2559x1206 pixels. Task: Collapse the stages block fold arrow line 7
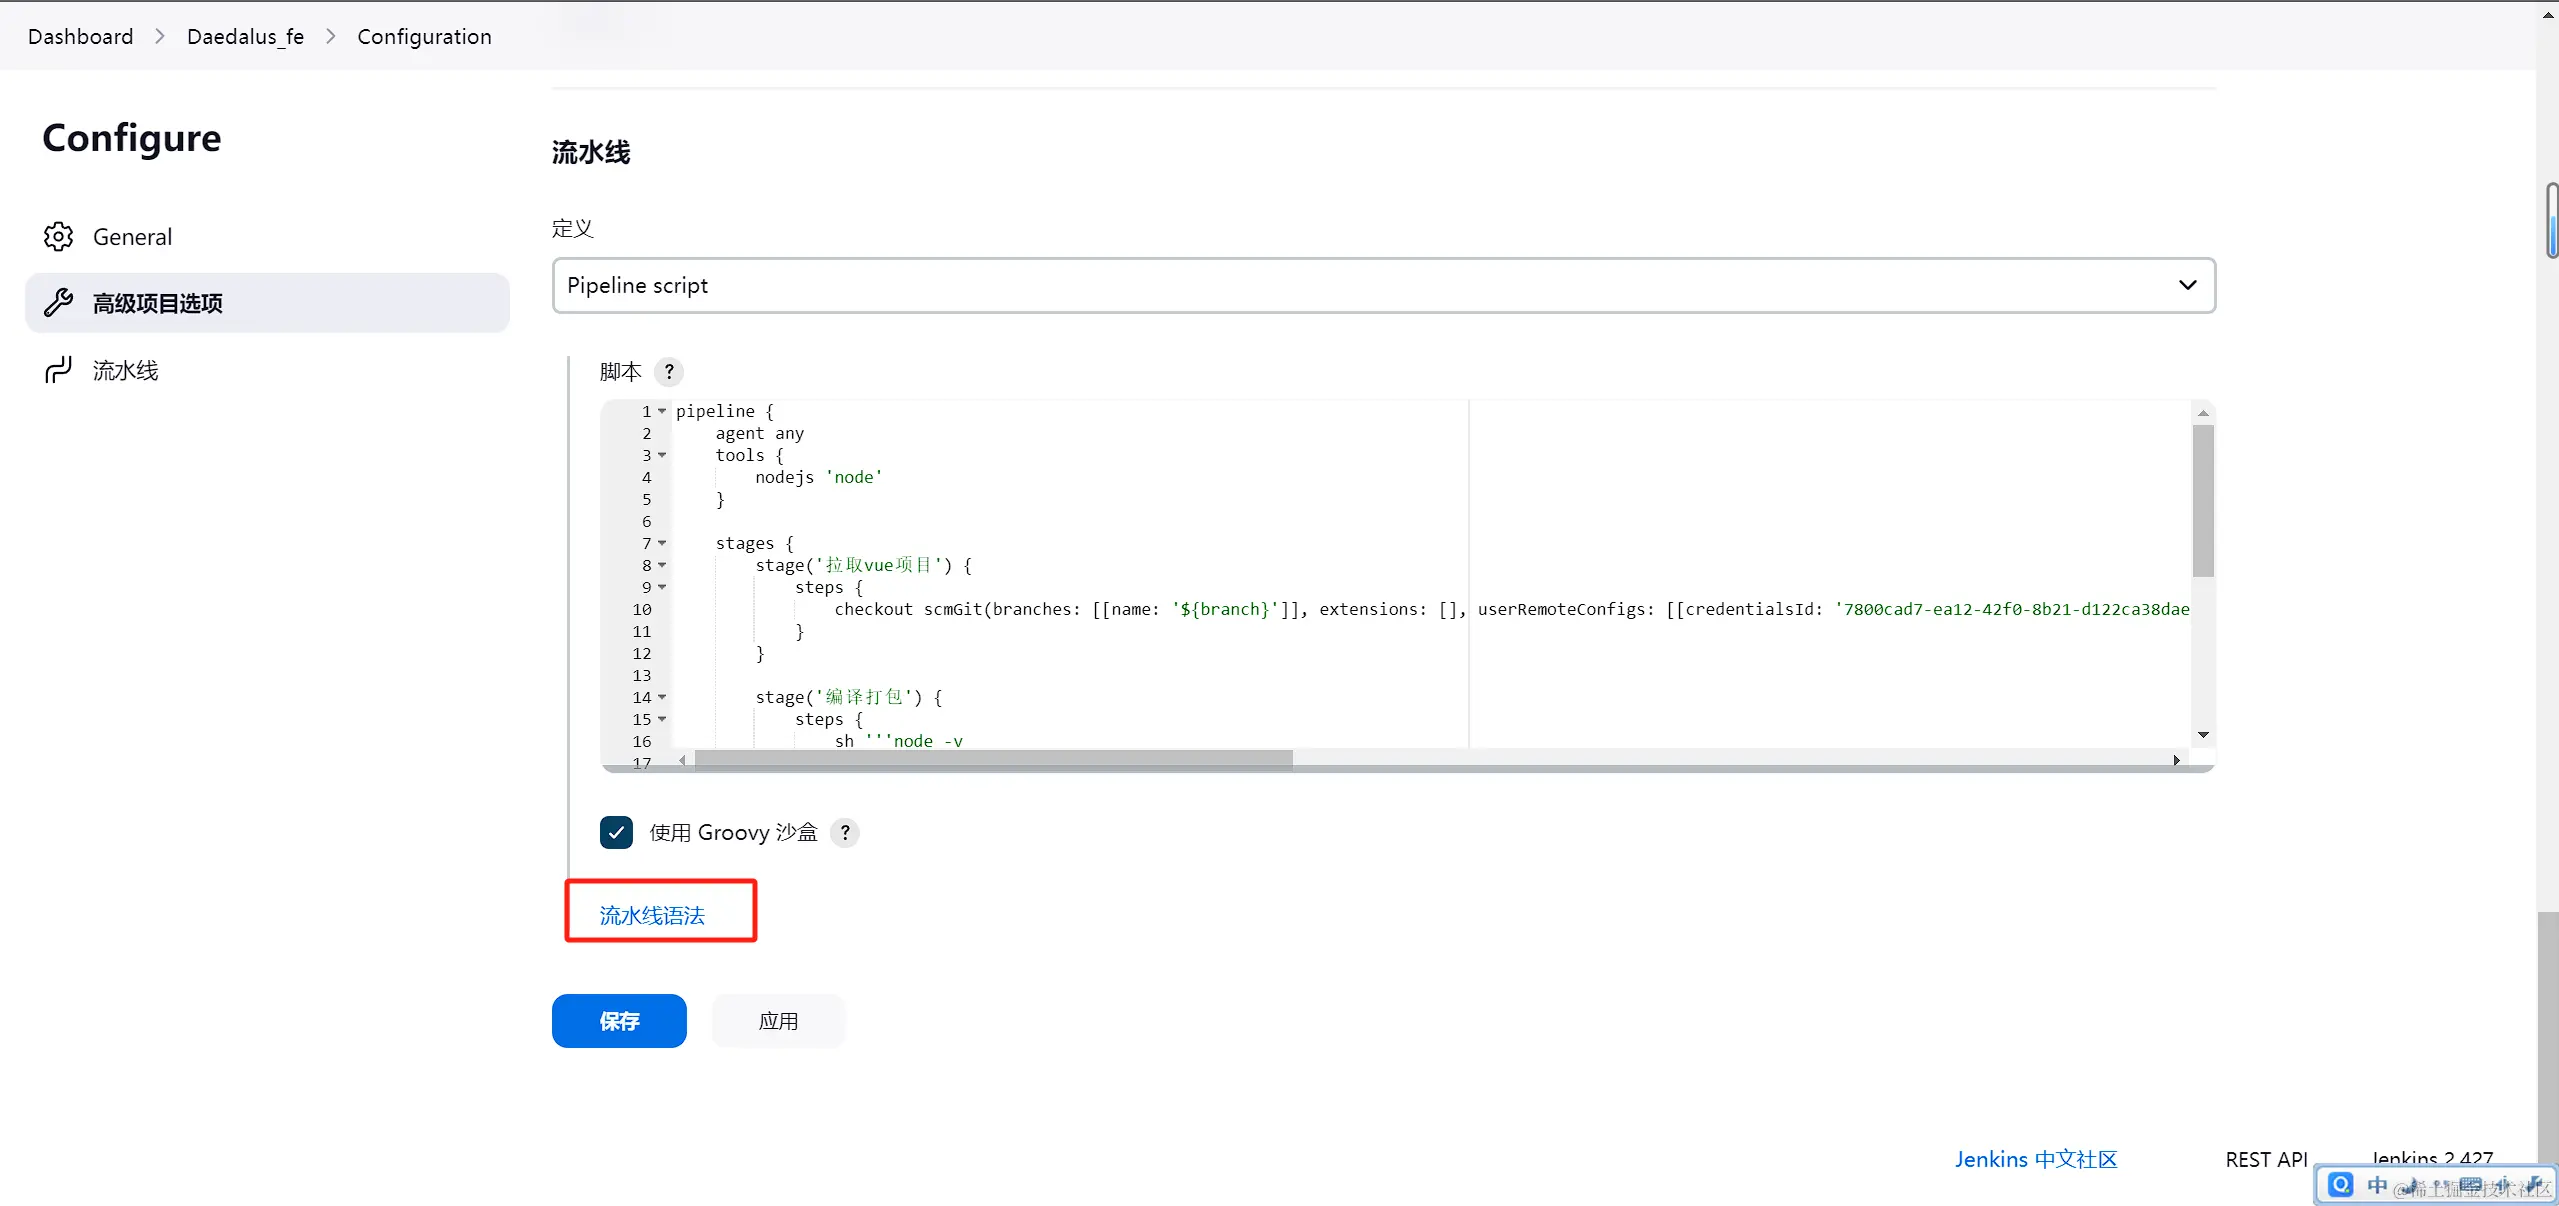point(662,543)
